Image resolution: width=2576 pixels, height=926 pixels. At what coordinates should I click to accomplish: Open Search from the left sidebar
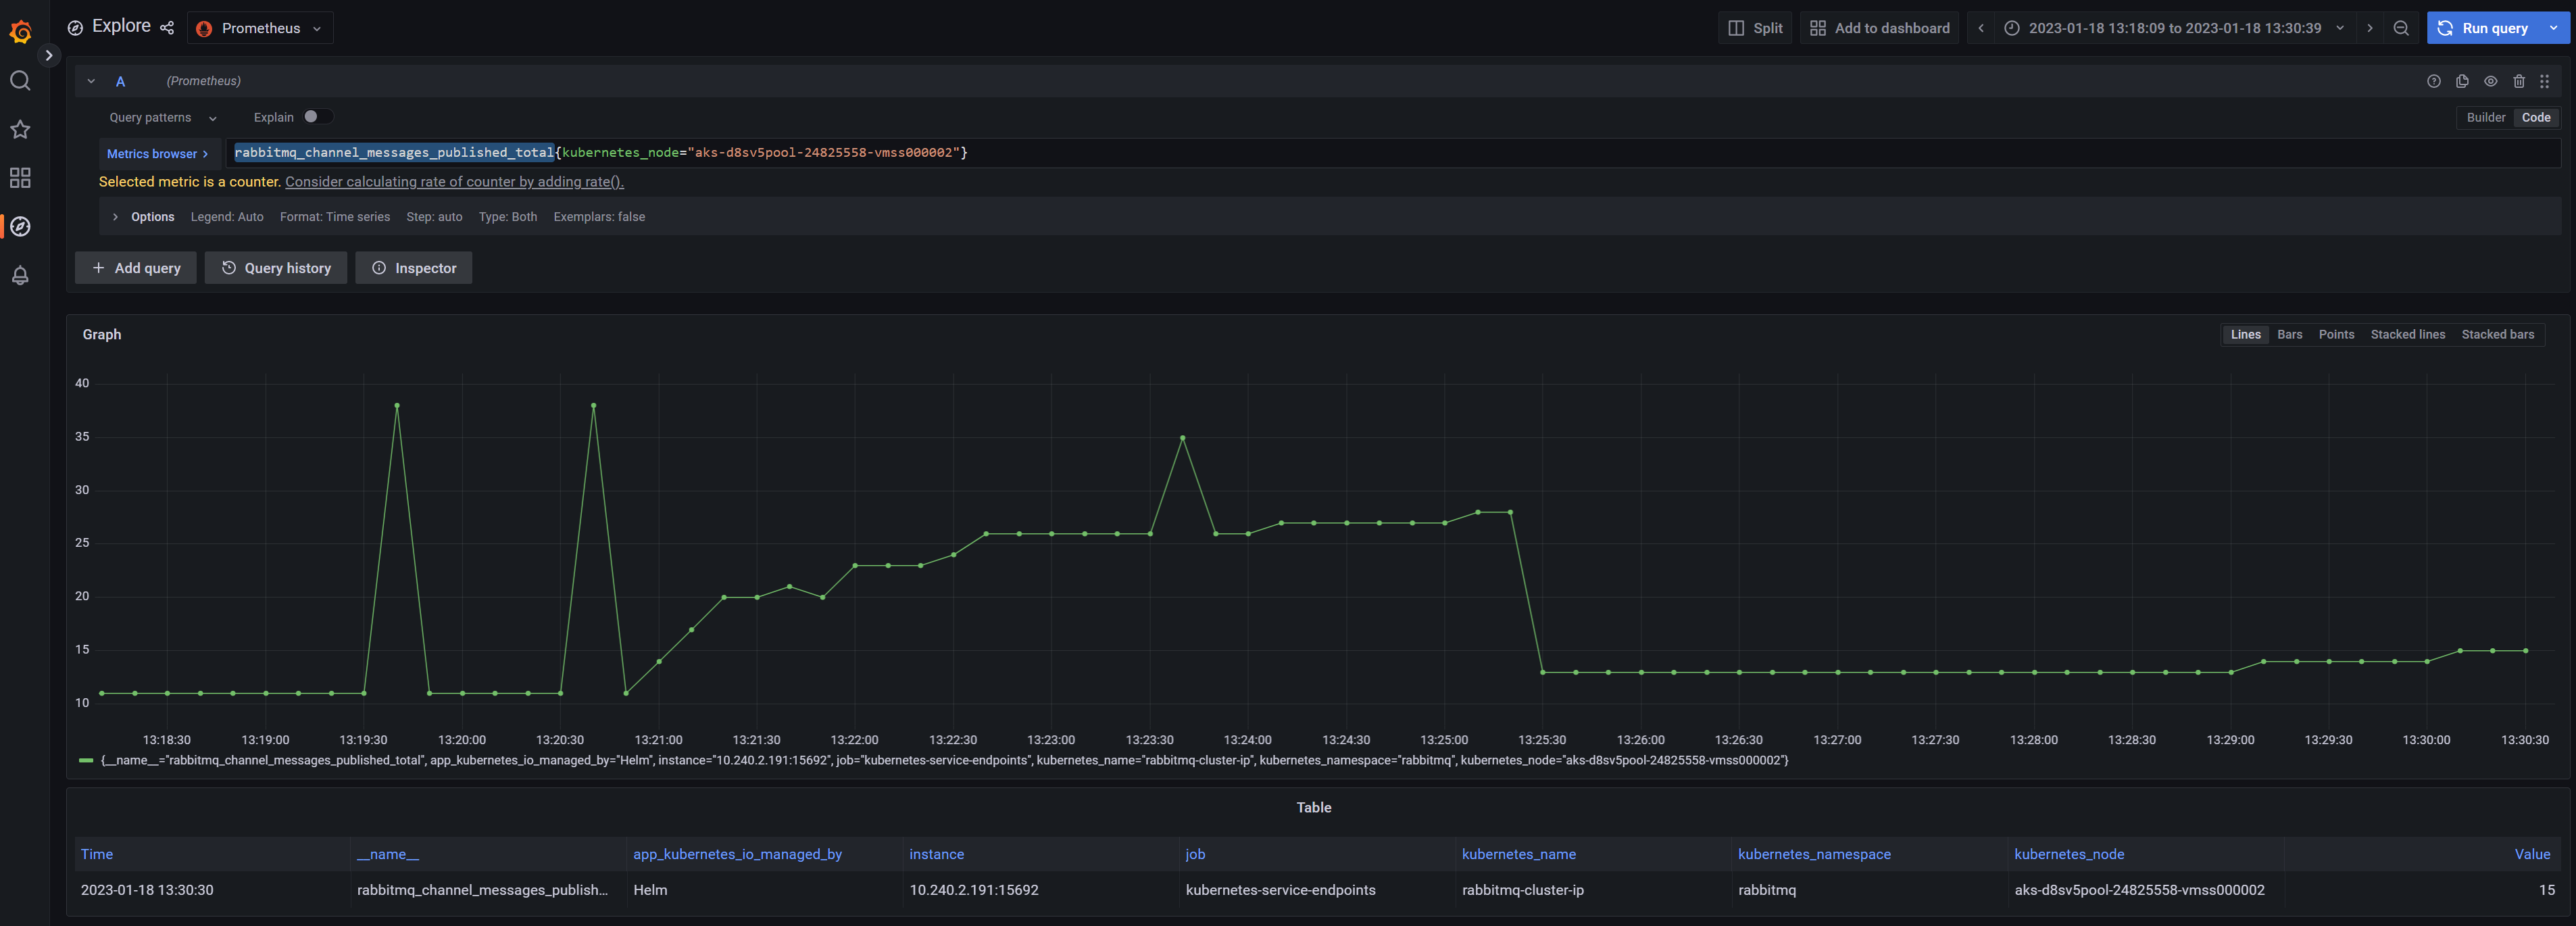tap(20, 81)
